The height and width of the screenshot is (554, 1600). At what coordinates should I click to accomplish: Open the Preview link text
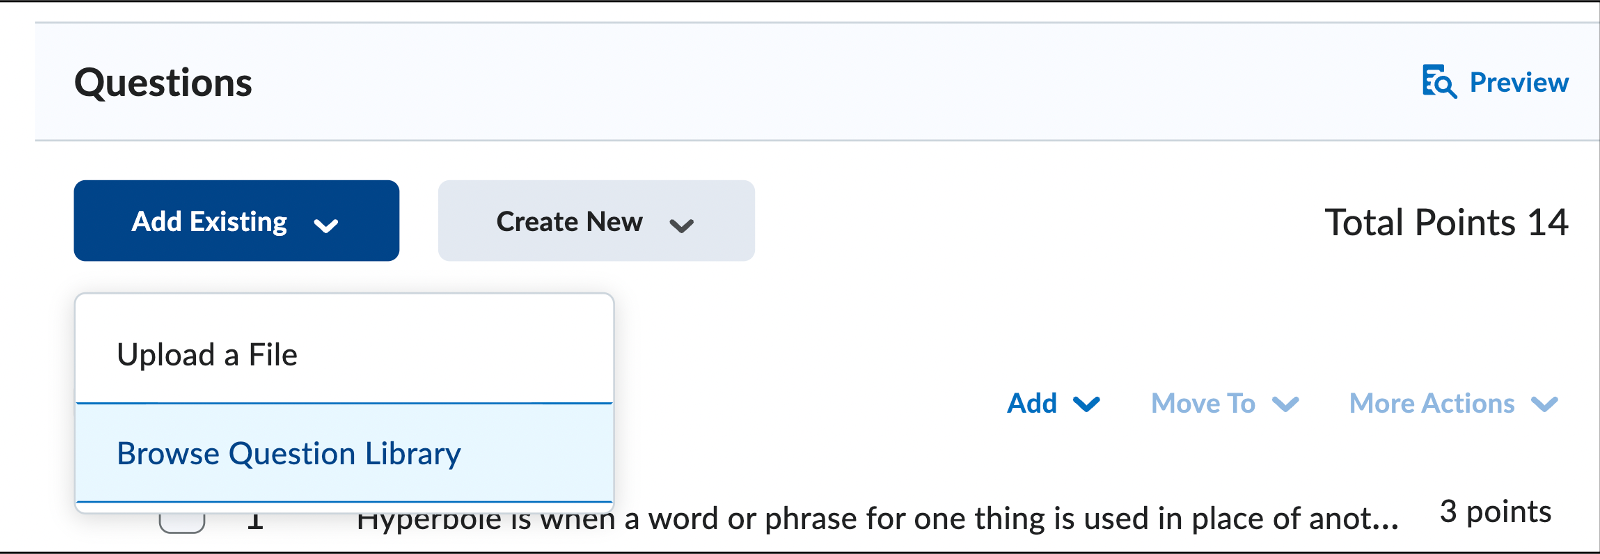coord(1518,83)
